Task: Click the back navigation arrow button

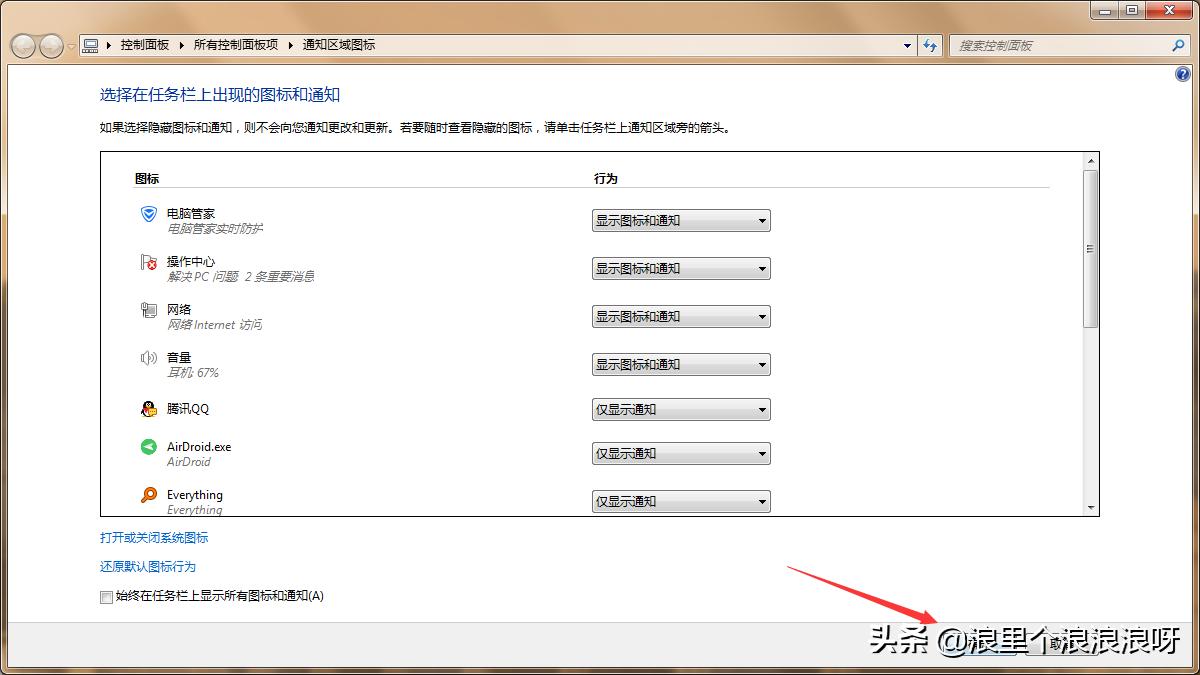Action: (22, 45)
